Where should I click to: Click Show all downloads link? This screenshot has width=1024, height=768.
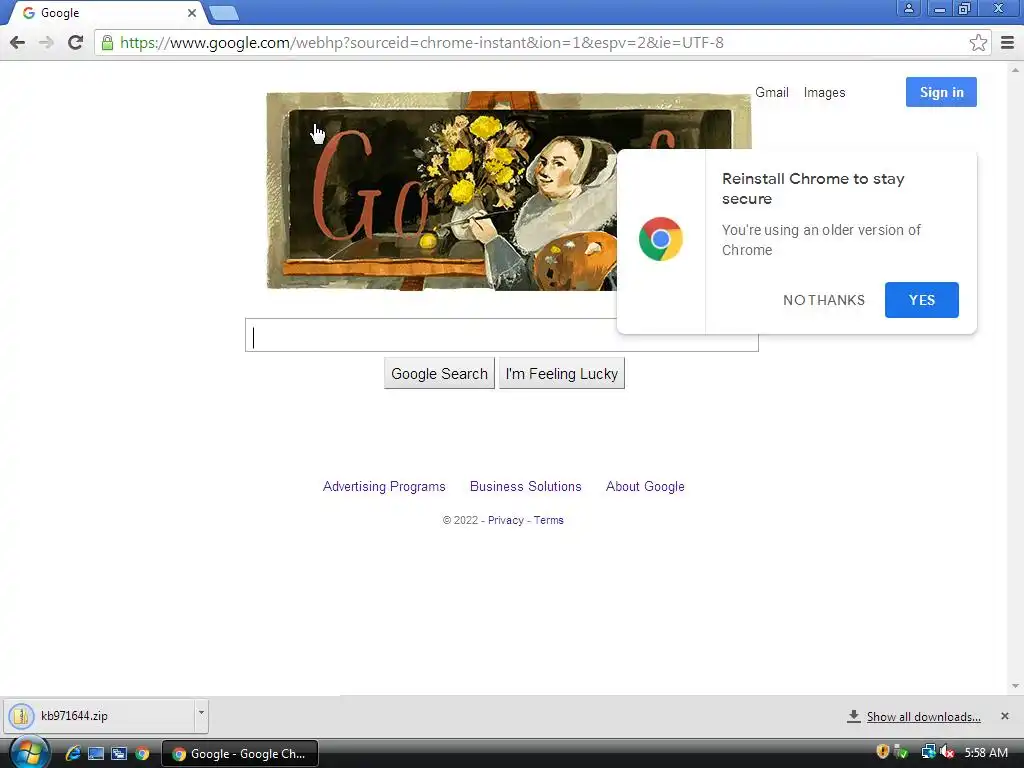pos(923,717)
